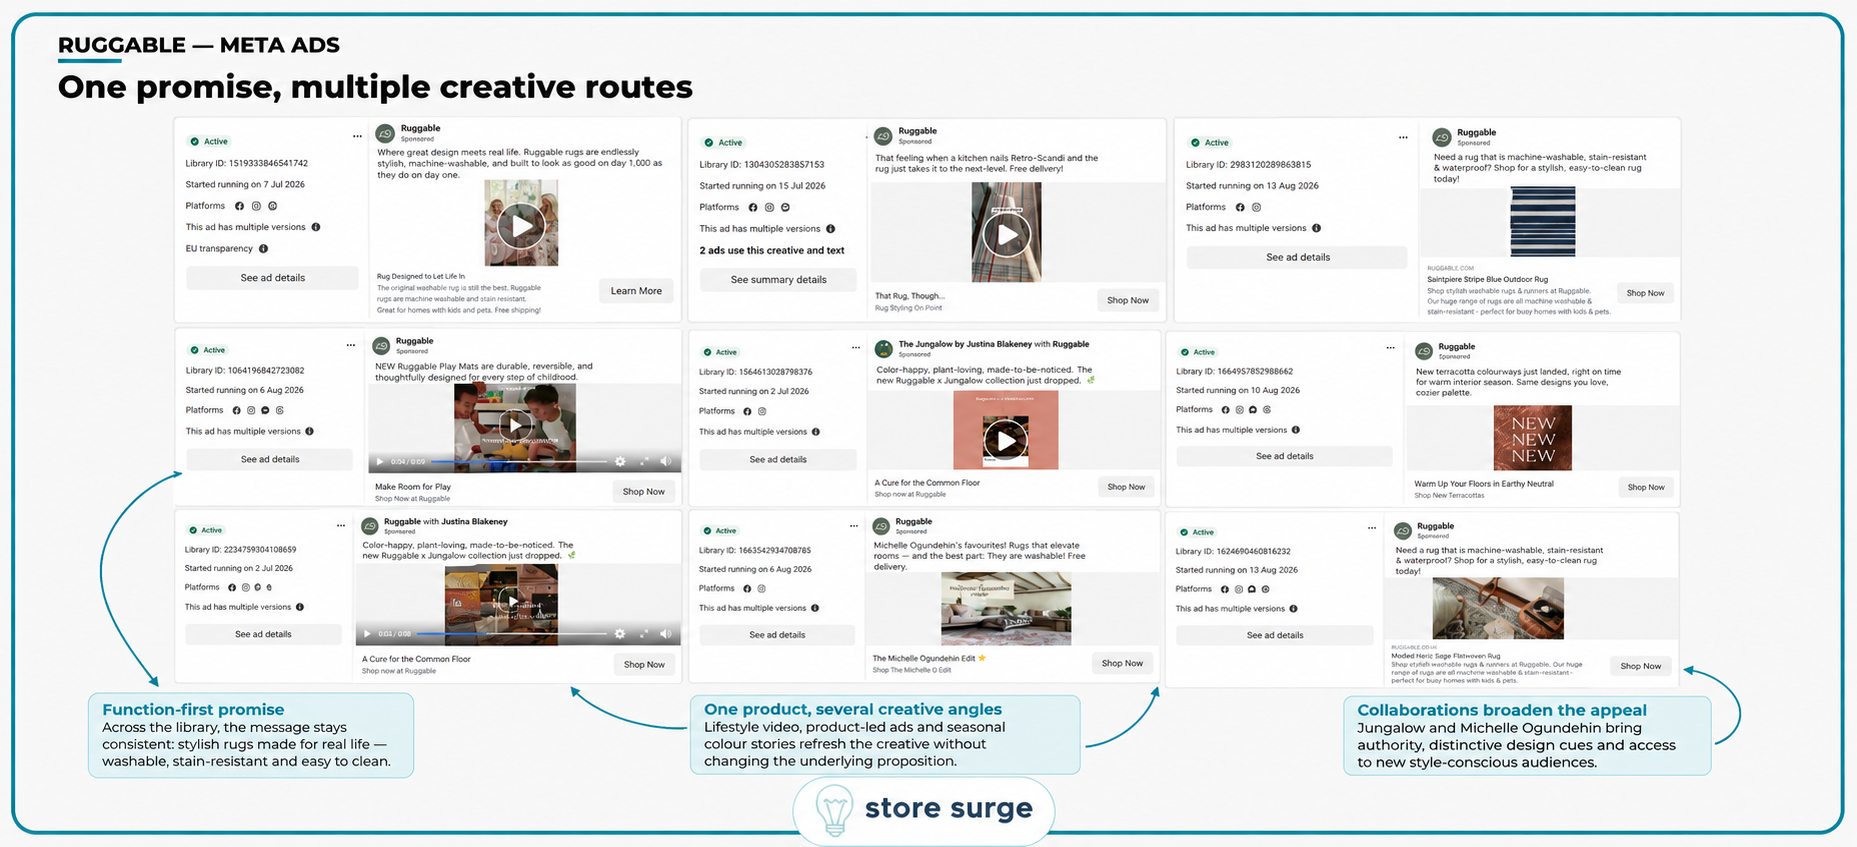The width and height of the screenshot is (1857, 847).
Task: Open three-dot menu on ad 1624690460816232
Action: click(1372, 528)
